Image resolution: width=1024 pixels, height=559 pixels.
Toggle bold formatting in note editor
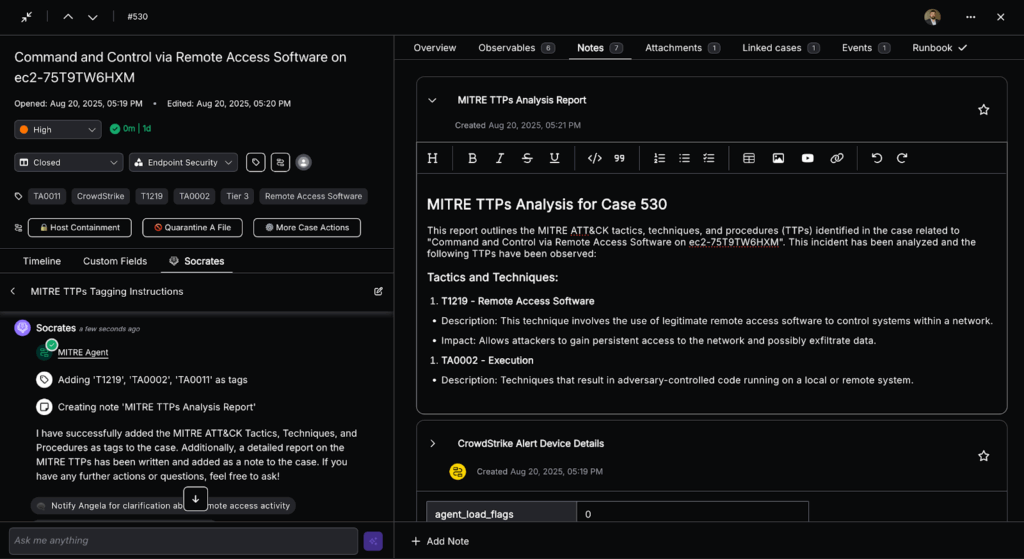472,158
